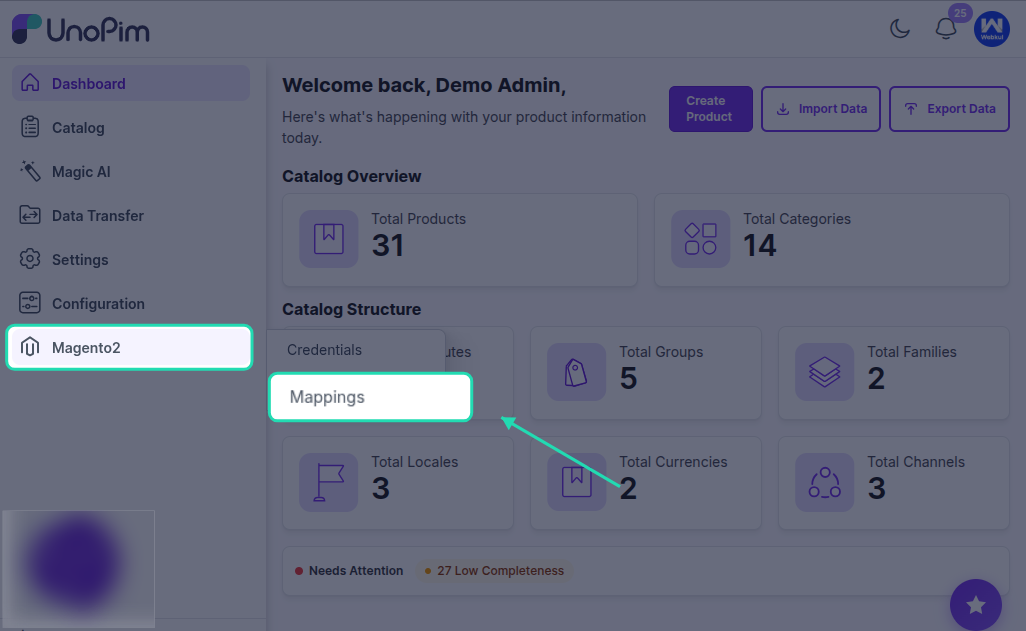Image resolution: width=1026 pixels, height=631 pixels.
Task: Click the Total Groups label
Action: point(661,352)
